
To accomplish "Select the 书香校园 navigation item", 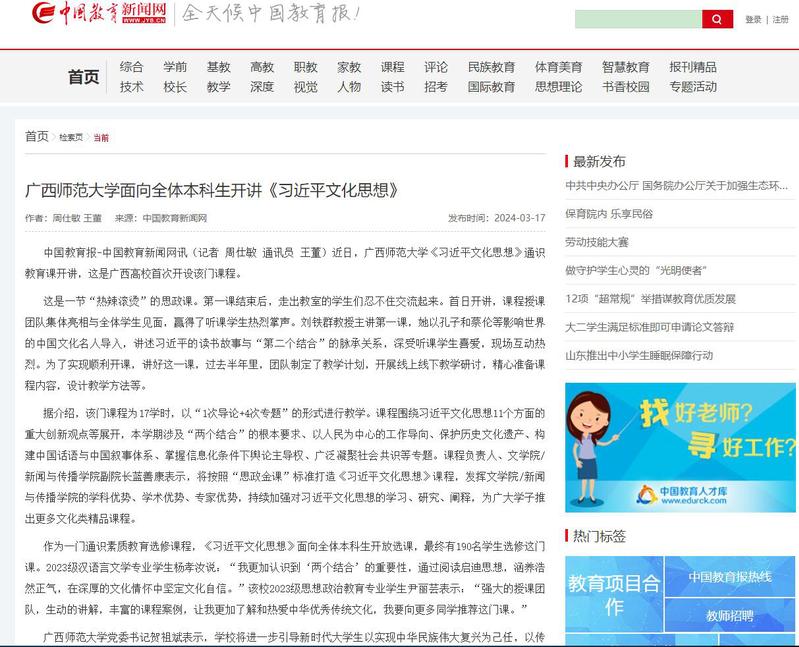I will 626,87.
